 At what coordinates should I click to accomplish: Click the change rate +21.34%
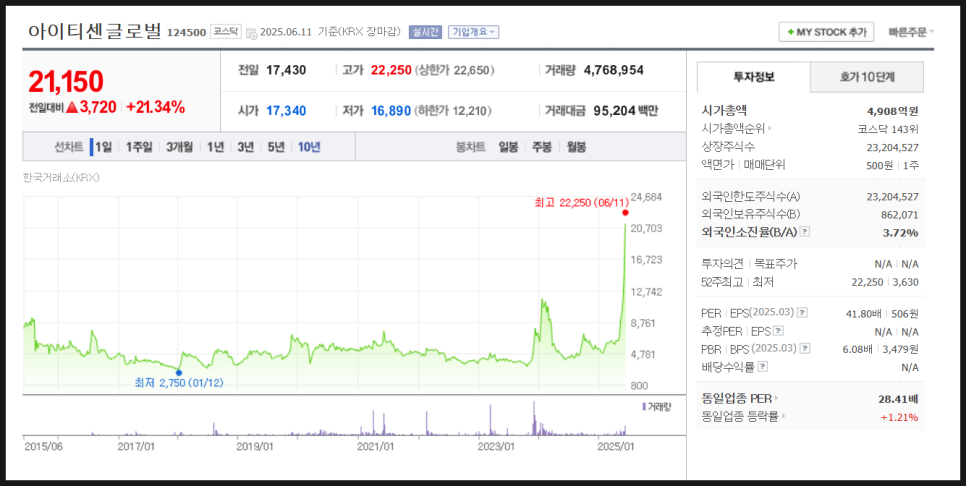click(x=155, y=107)
